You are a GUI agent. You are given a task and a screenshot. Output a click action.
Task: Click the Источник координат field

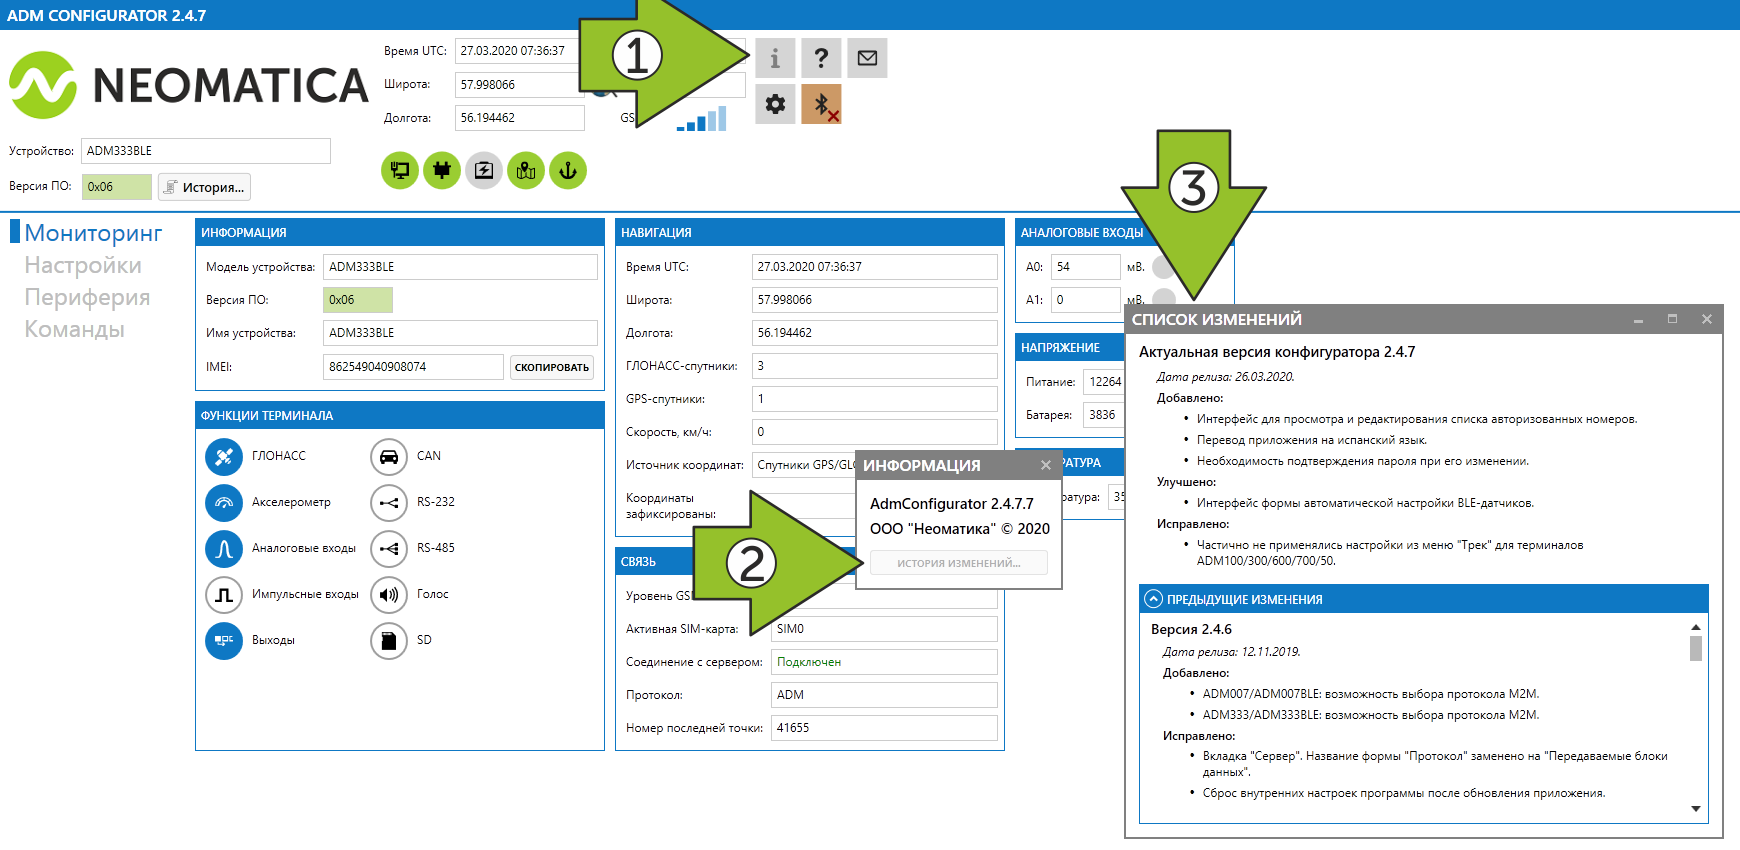(x=804, y=465)
